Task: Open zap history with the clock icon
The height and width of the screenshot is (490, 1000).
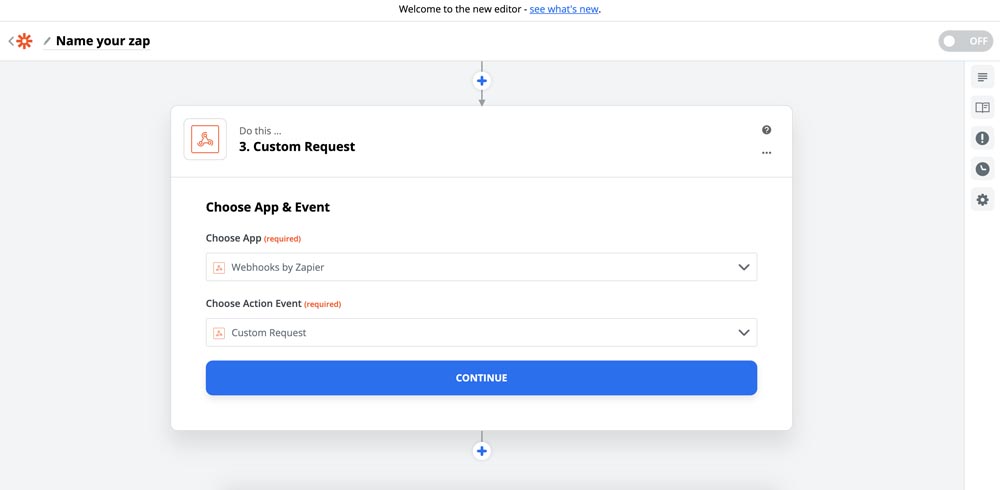Action: [982, 169]
